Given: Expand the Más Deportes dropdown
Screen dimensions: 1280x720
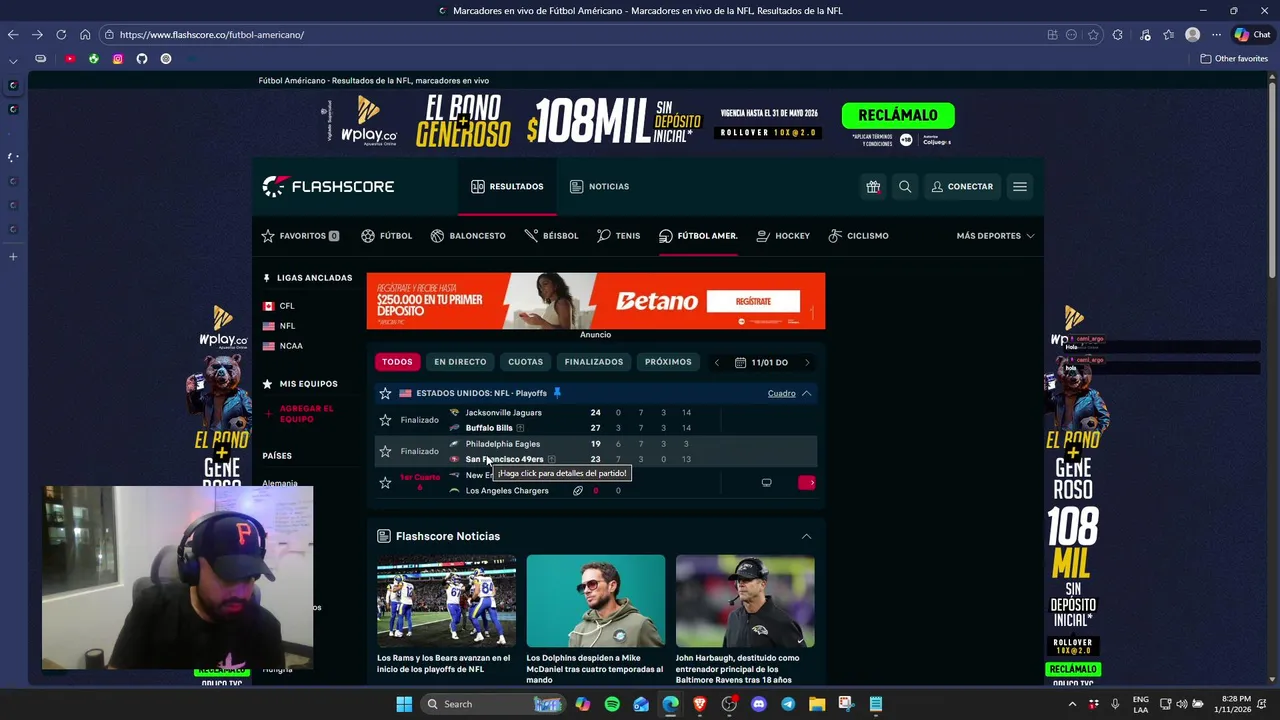Looking at the screenshot, I should [x=995, y=236].
